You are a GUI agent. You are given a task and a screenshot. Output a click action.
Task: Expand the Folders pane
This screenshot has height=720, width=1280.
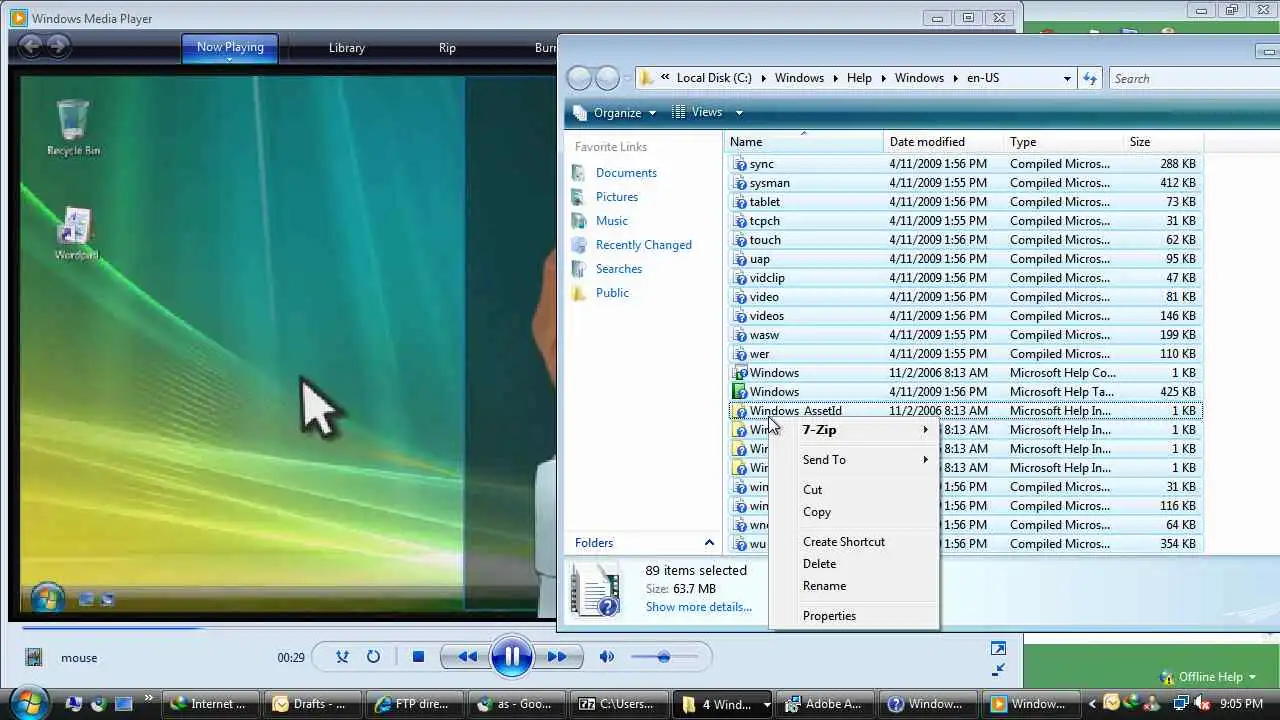point(709,543)
